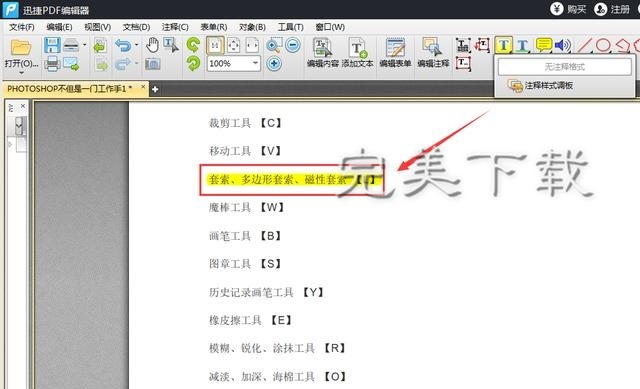640x389 pixels.
Task: Select the red line drawing tool
Action: tap(584, 45)
